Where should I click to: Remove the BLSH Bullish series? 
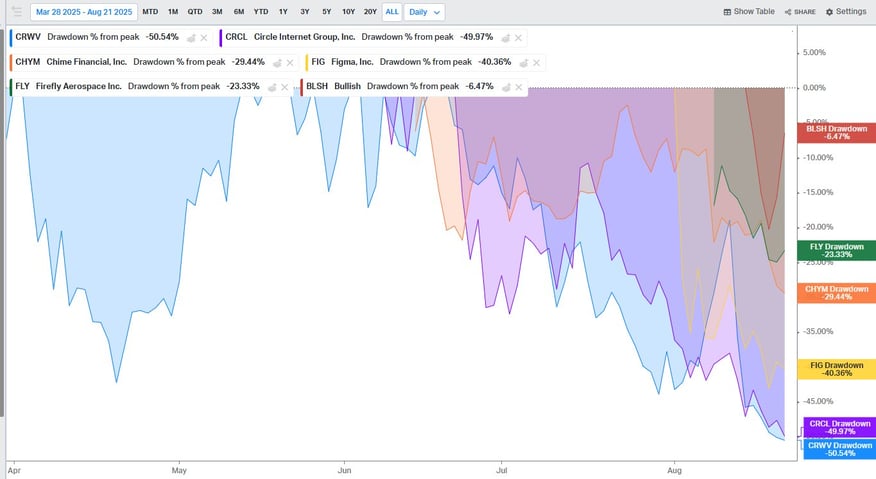(518, 87)
